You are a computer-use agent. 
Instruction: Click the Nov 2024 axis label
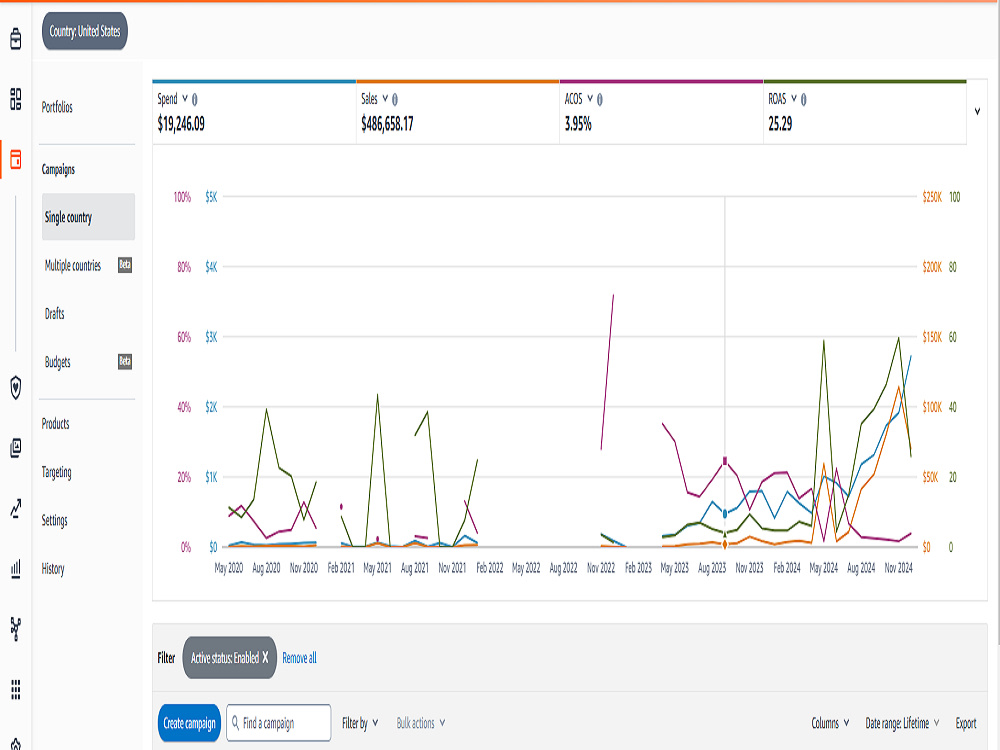pos(899,568)
